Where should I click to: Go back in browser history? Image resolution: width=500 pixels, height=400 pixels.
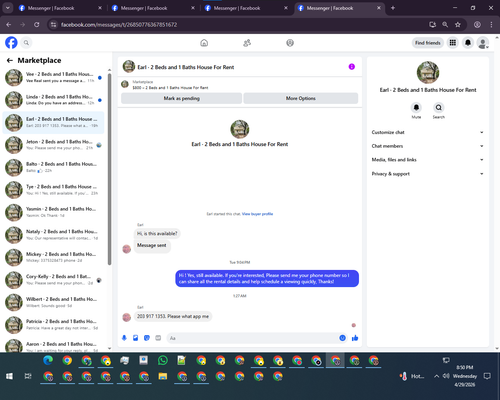pyautogui.click(x=9, y=25)
